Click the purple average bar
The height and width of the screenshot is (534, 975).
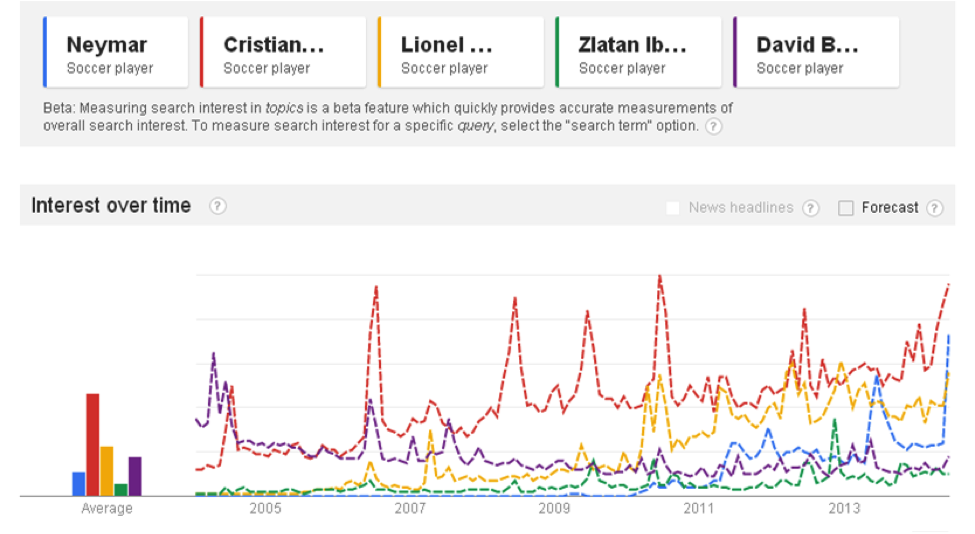[x=135, y=476]
